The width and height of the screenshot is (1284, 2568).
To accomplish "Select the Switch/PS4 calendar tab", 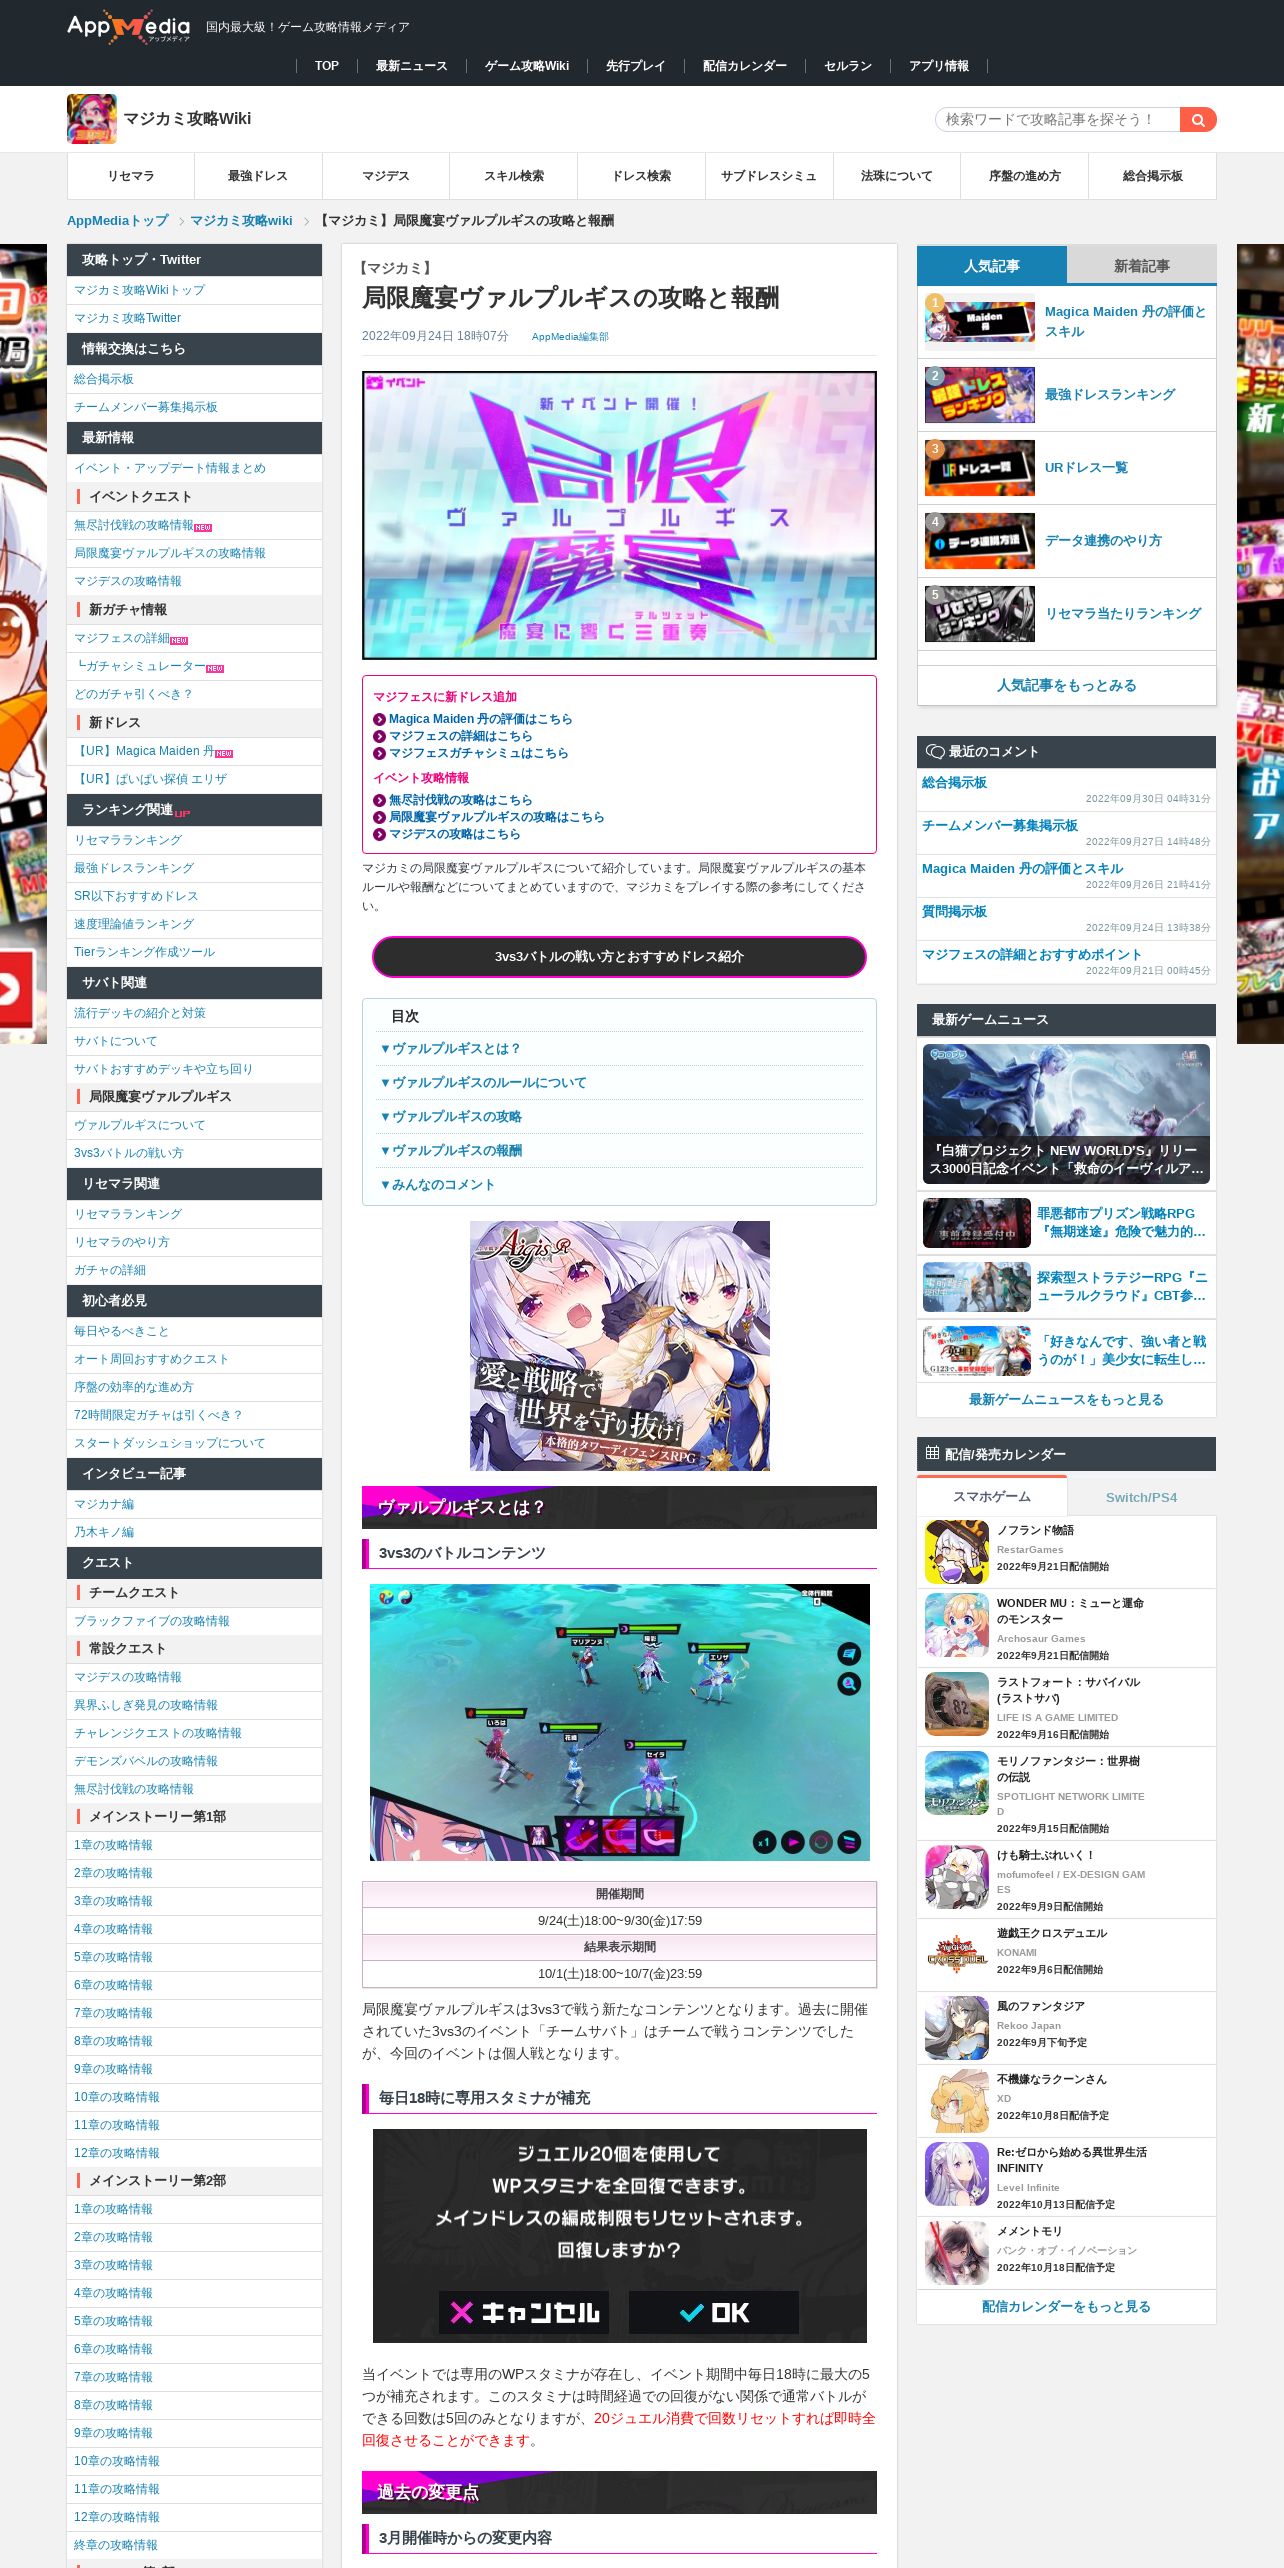I will 1142,1497.
